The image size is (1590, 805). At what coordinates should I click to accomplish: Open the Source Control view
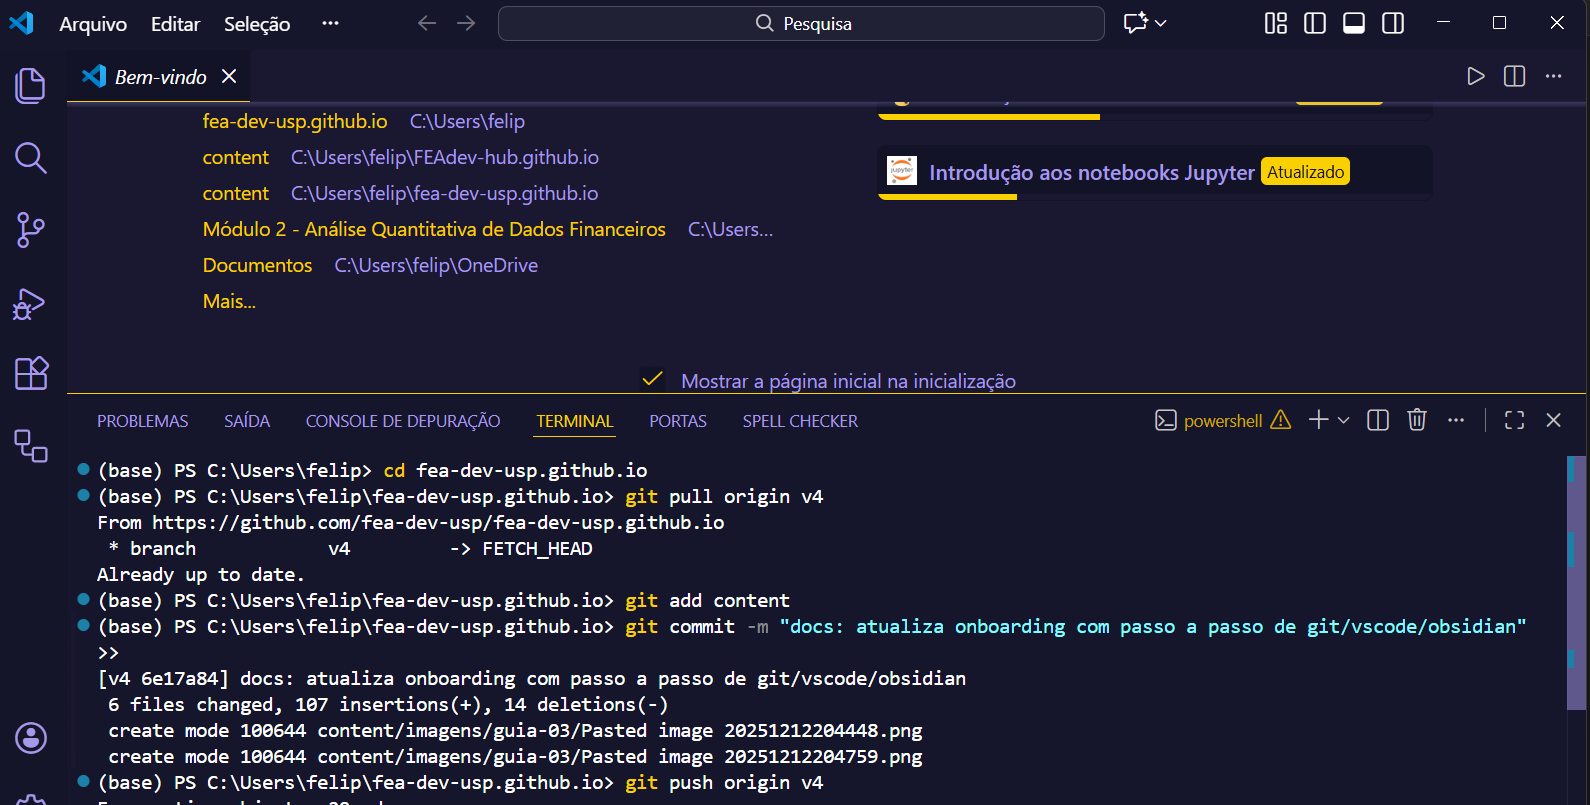tap(30, 230)
